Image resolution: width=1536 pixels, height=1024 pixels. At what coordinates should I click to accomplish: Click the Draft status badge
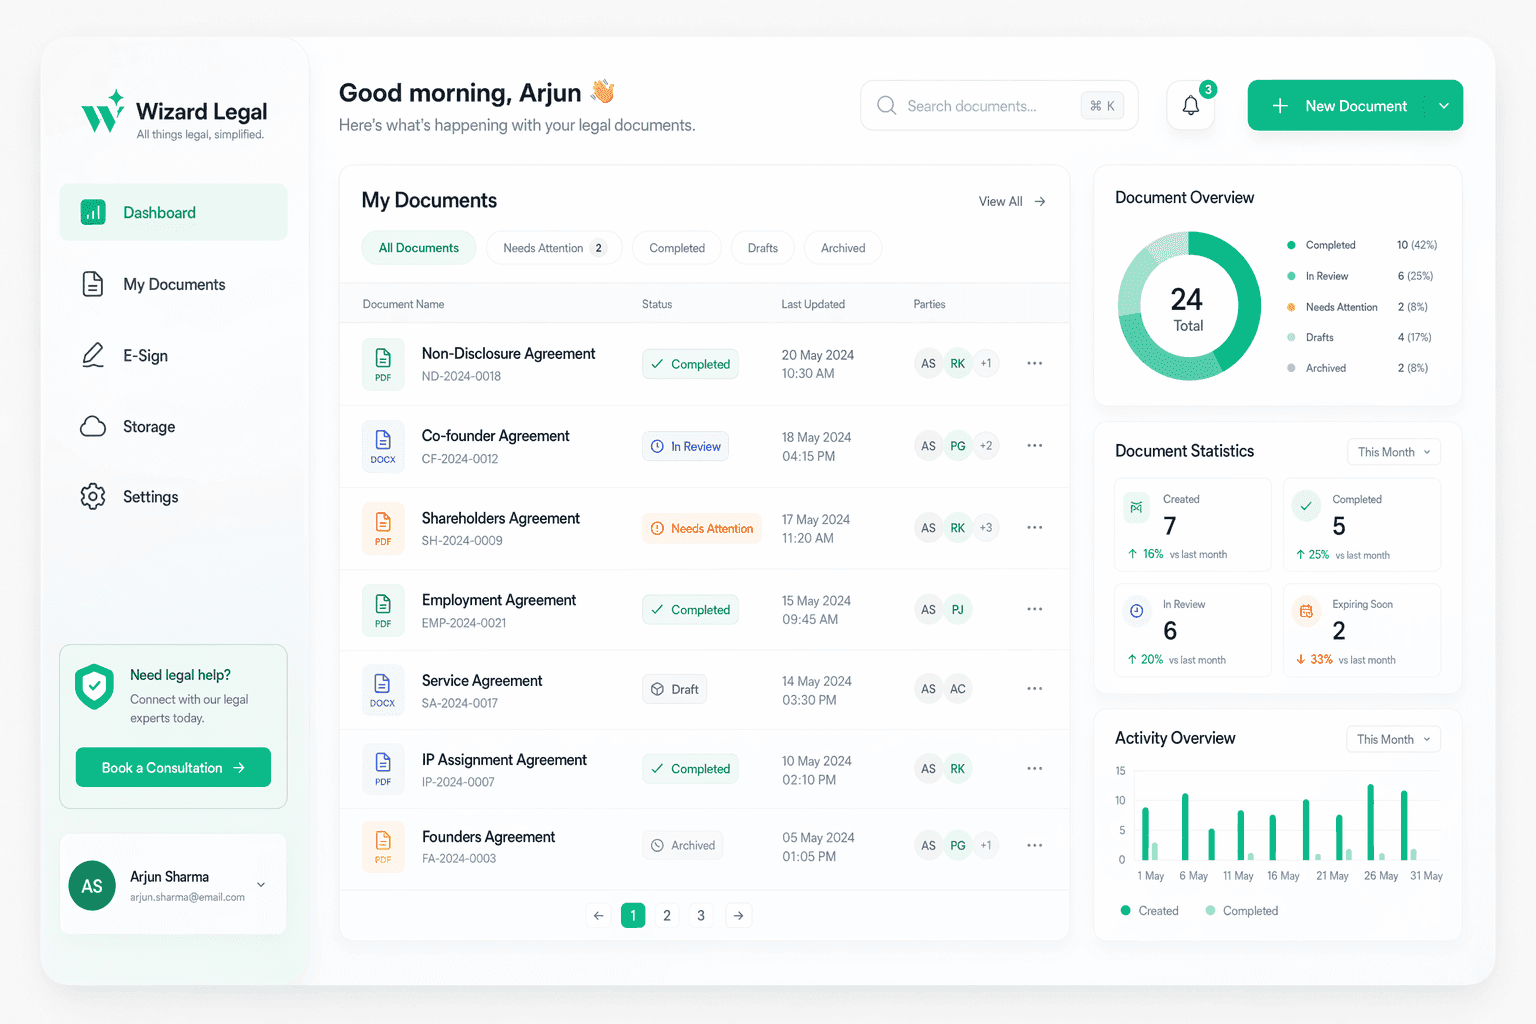tap(675, 689)
